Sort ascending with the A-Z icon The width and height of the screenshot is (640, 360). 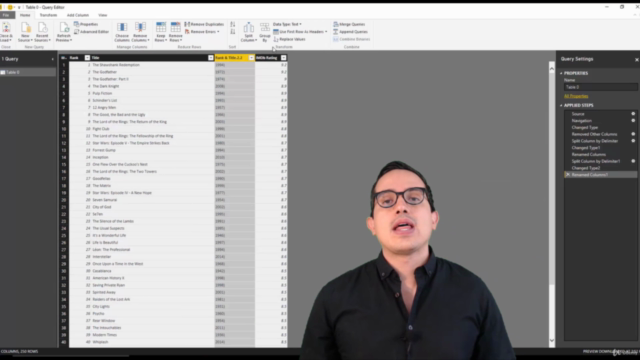point(233,24)
